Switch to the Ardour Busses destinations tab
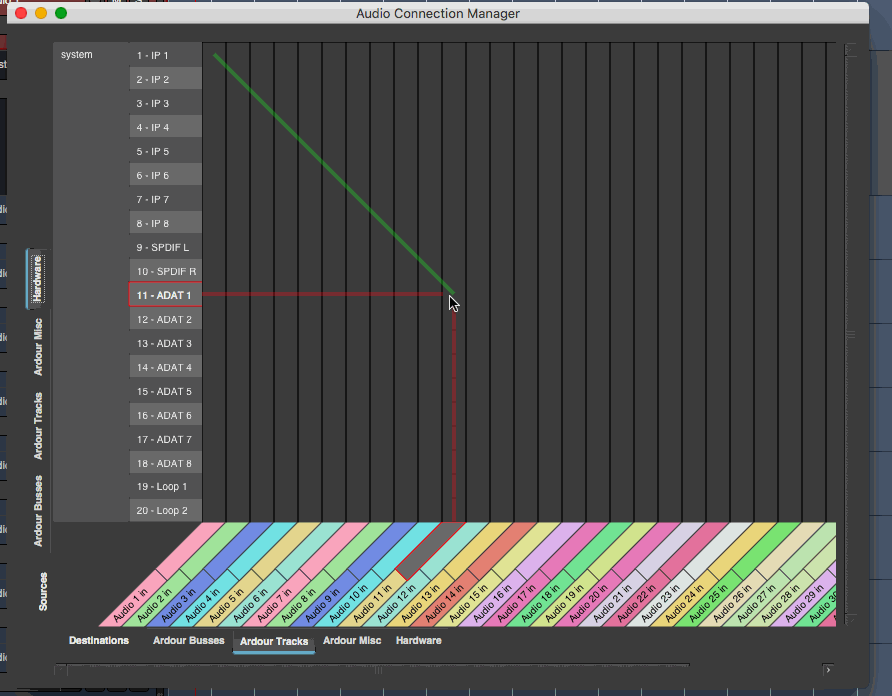892x696 pixels. [188, 641]
